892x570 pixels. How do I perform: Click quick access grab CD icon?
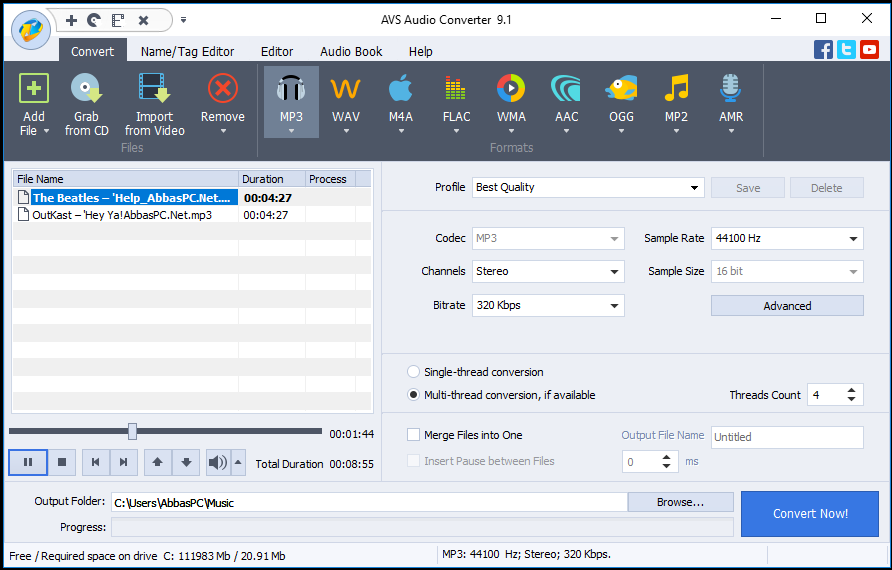coord(94,20)
